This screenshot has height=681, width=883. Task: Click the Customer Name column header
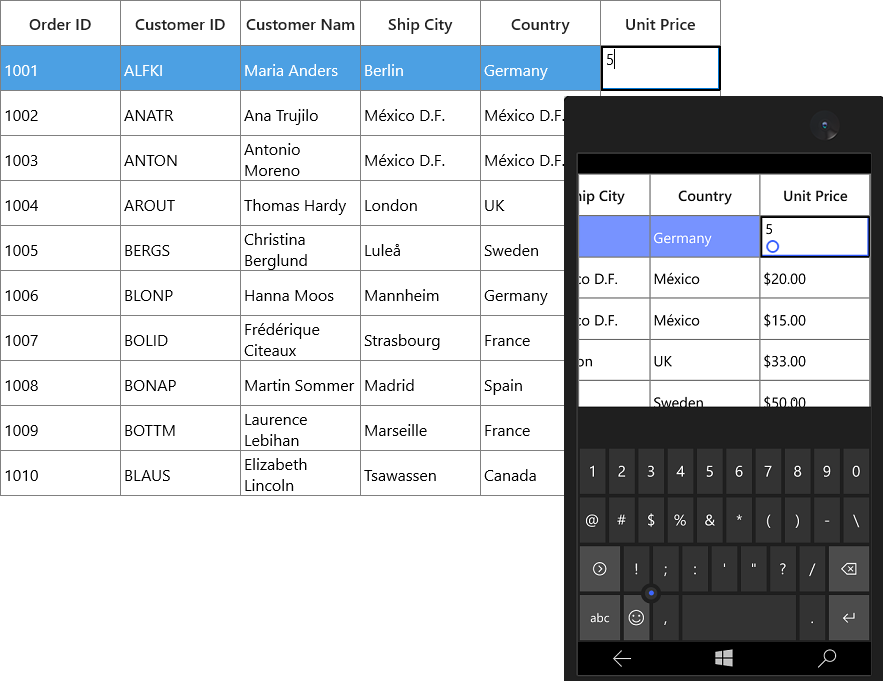(300, 24)
